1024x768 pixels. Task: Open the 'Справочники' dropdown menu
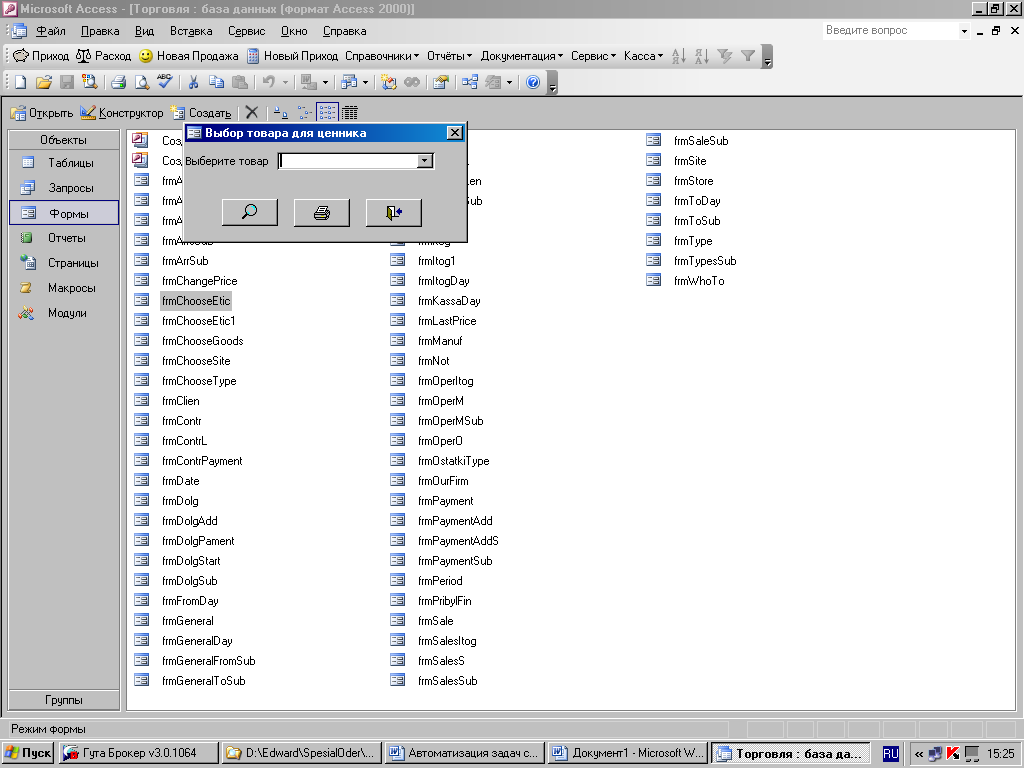(x=382, y=56)
